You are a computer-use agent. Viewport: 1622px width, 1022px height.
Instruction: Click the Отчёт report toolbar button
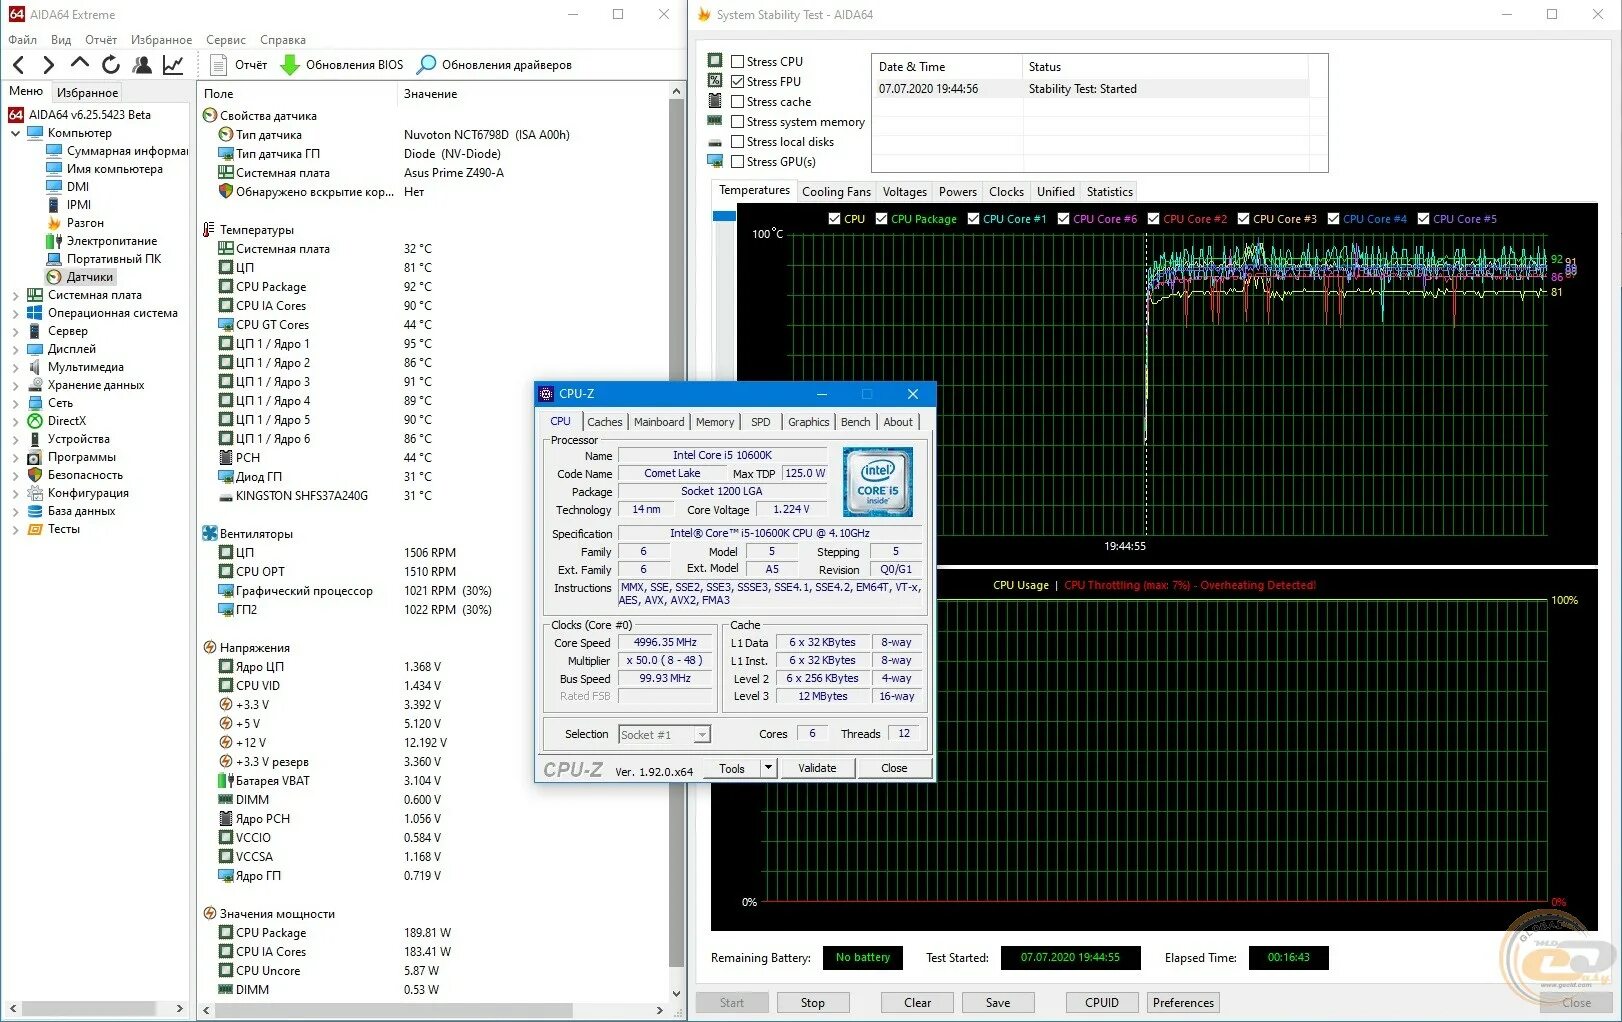[239, 65]
